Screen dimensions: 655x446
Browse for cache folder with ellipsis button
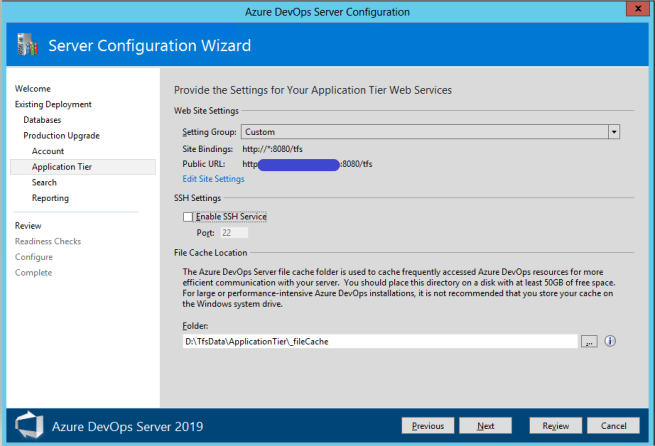tap(589, 341)
